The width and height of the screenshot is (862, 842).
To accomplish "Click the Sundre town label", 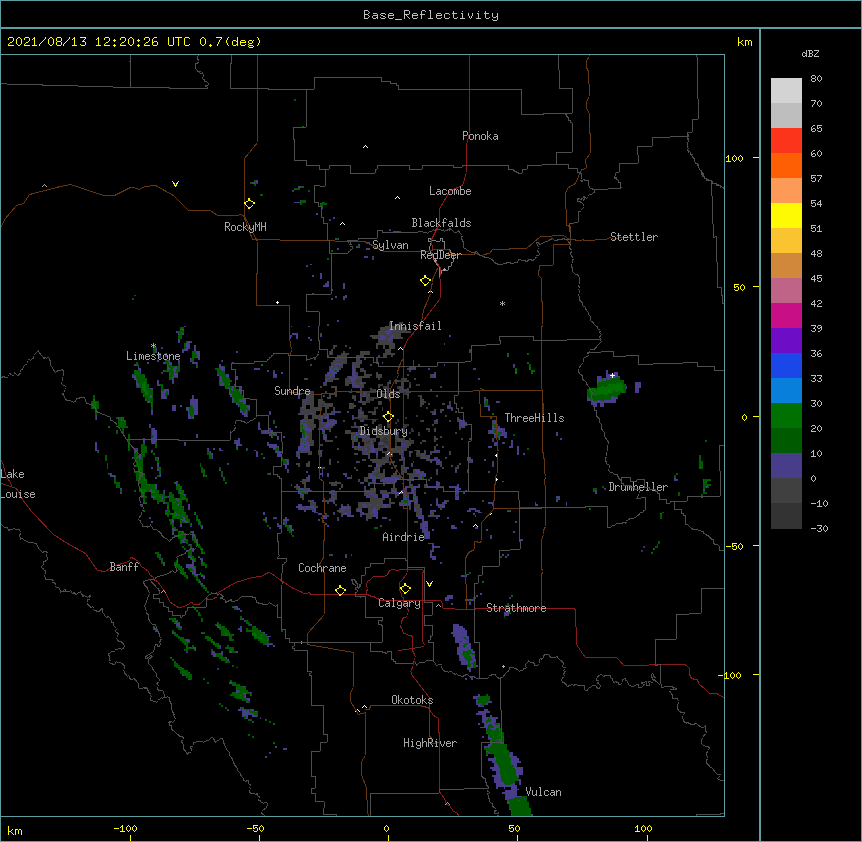I will pyautogui.click(x=292, y=391).
